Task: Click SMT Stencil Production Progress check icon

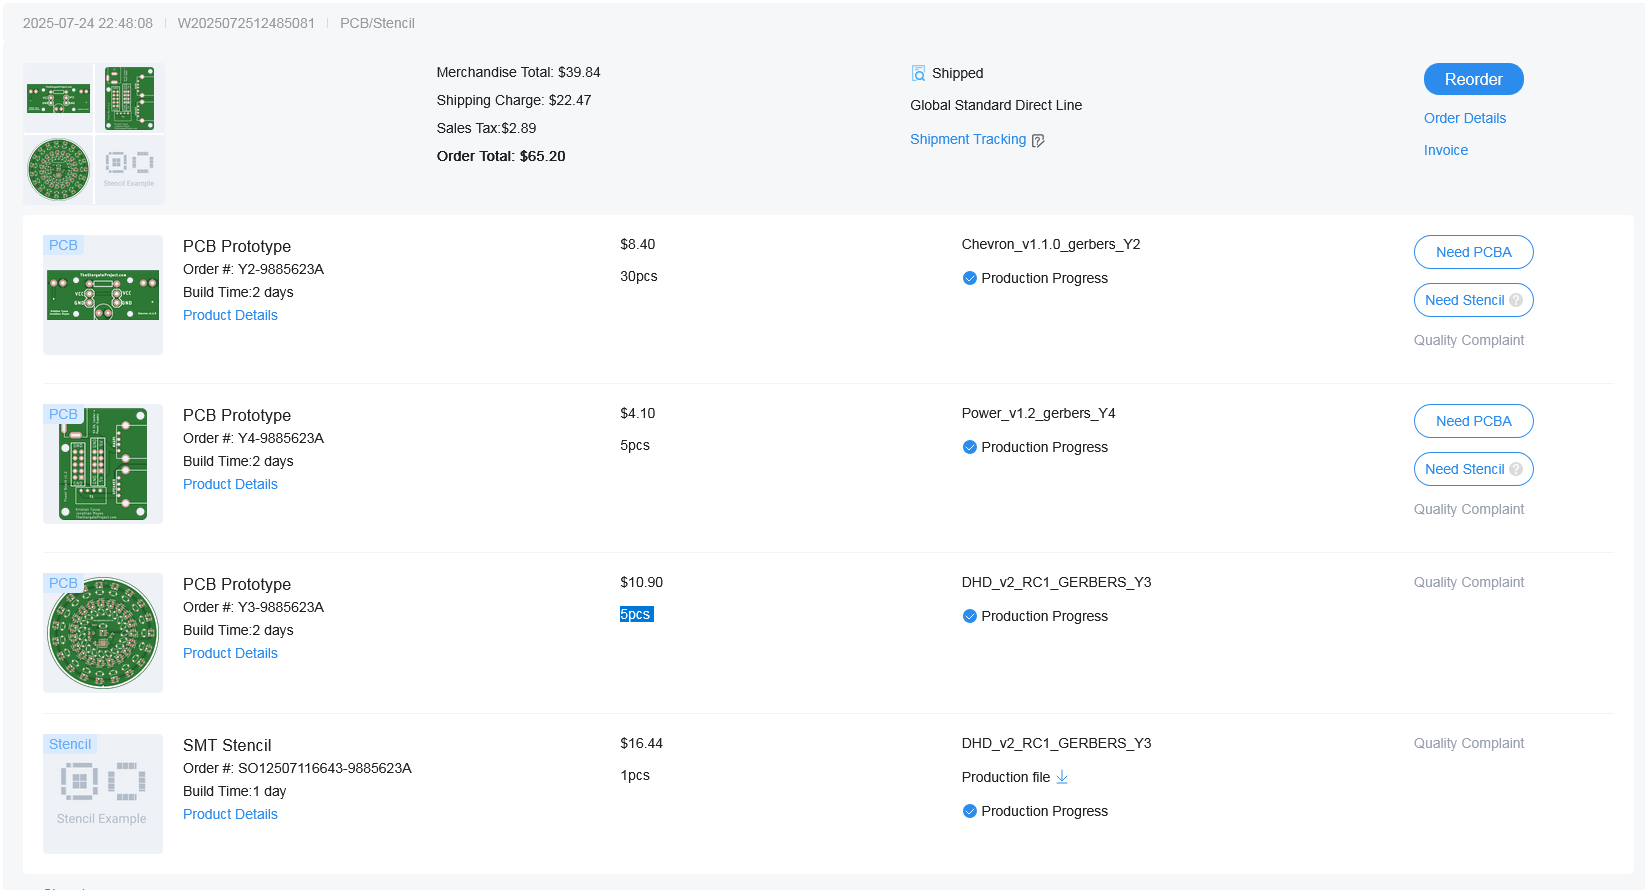Action: tap(969, 811)
